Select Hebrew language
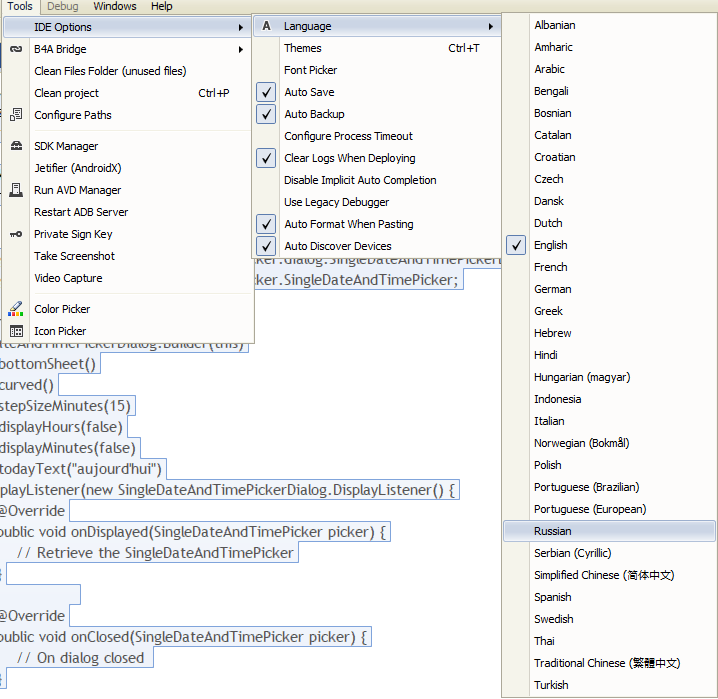 (x=553, y=333)
